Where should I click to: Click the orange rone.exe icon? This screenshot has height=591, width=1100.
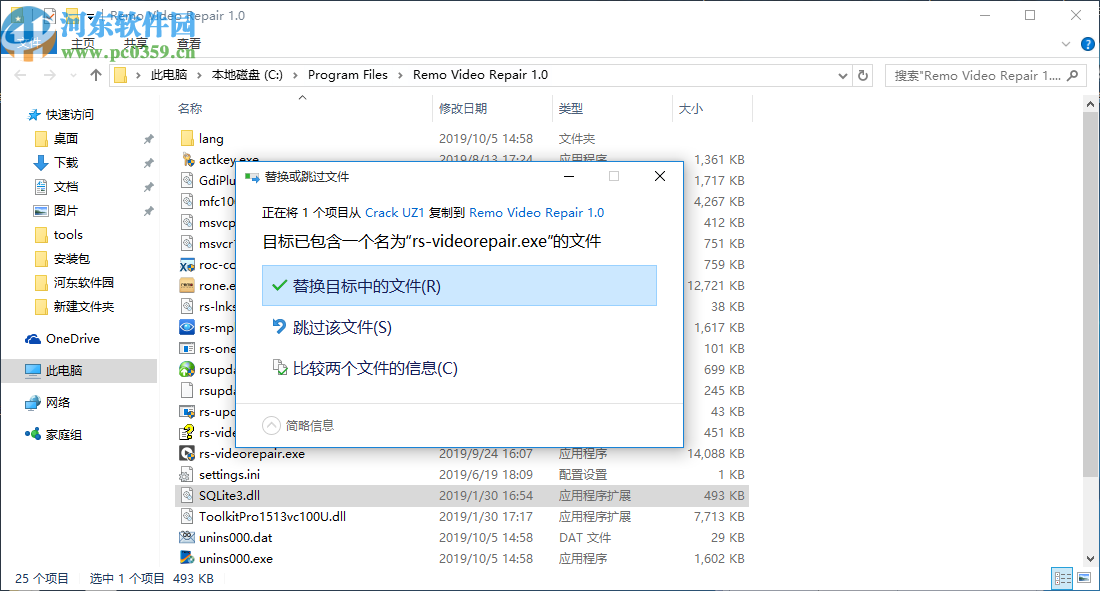click(185, 285)
